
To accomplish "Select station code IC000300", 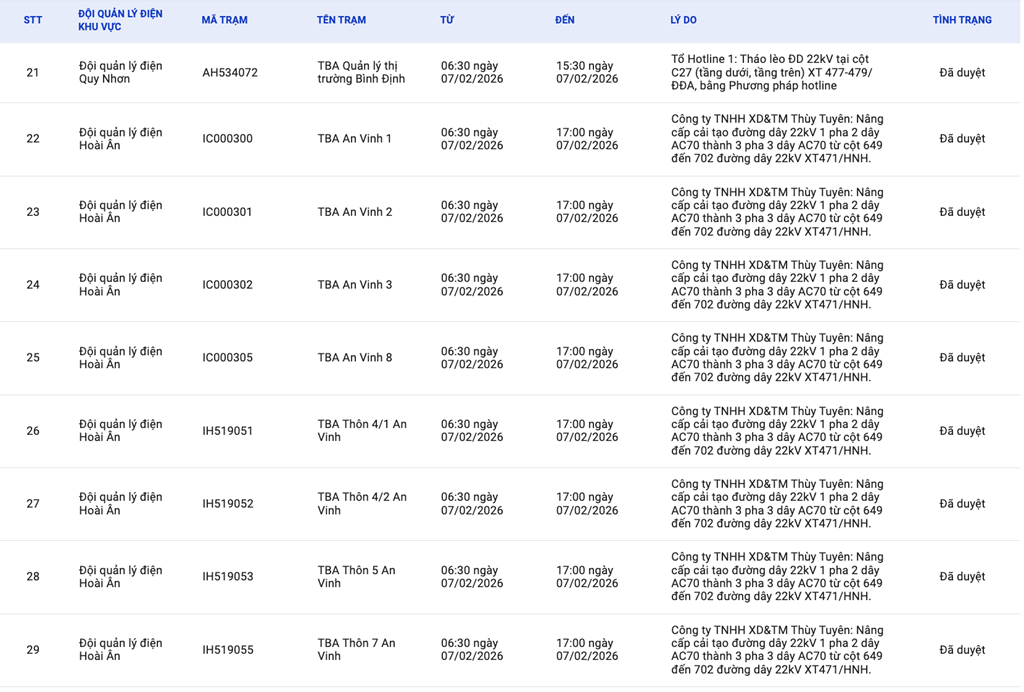I will pyautogui.click(x=227, y=139).
